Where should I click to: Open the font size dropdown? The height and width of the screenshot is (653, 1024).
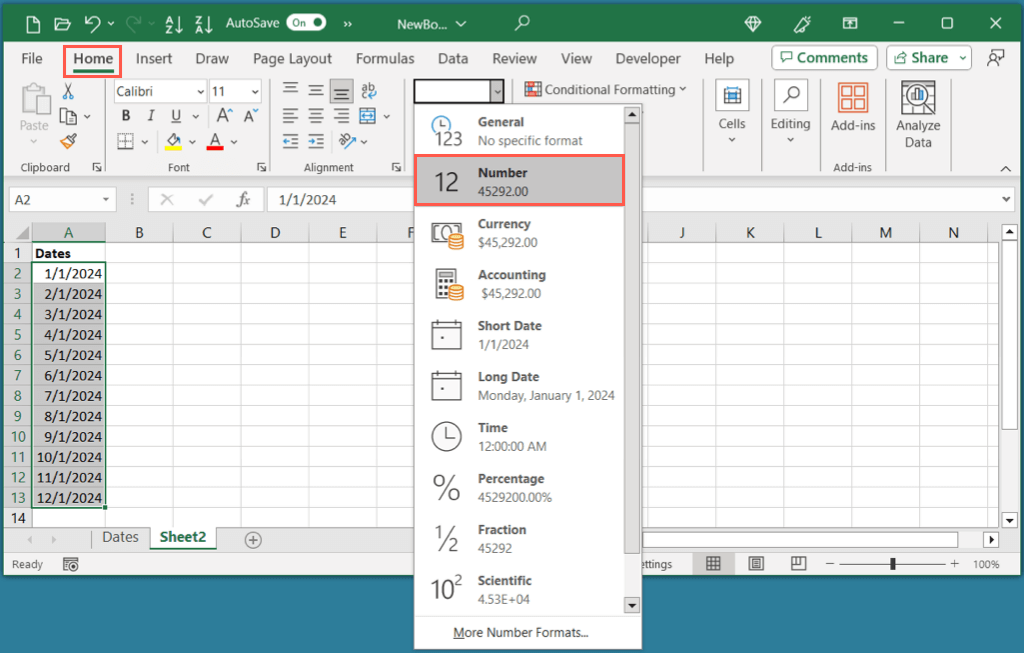(254, 92)
